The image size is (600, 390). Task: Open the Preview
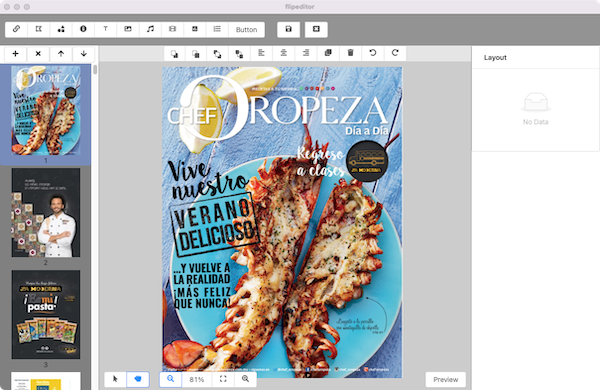pos(445,380)
